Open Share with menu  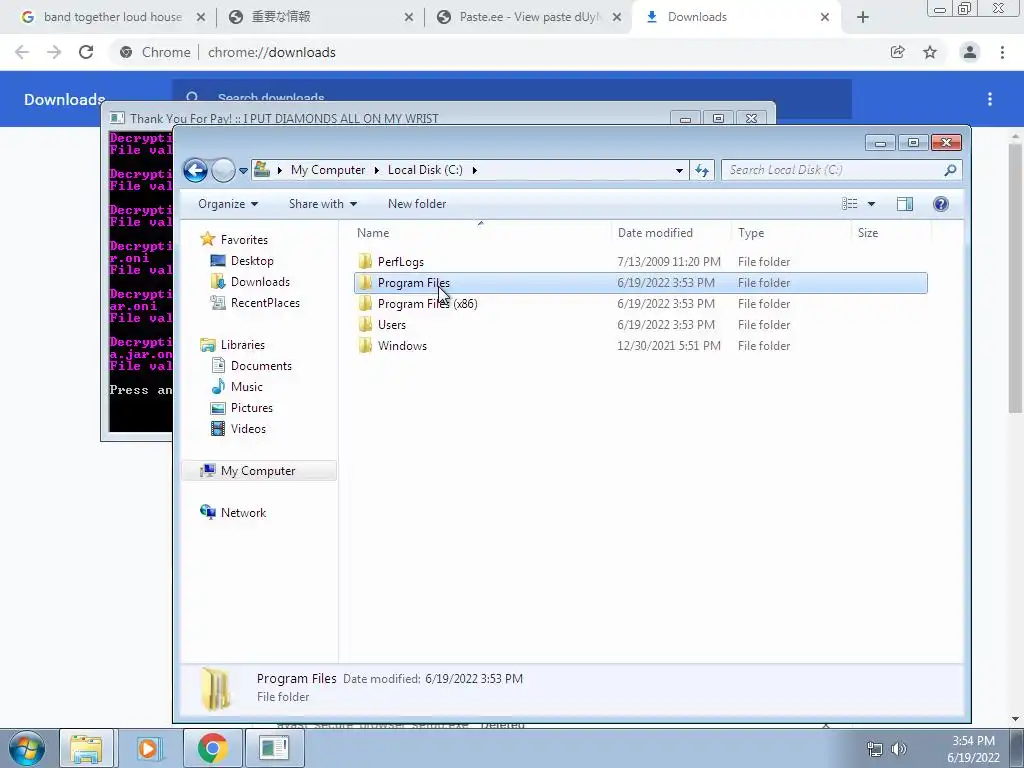pos(323,204)
